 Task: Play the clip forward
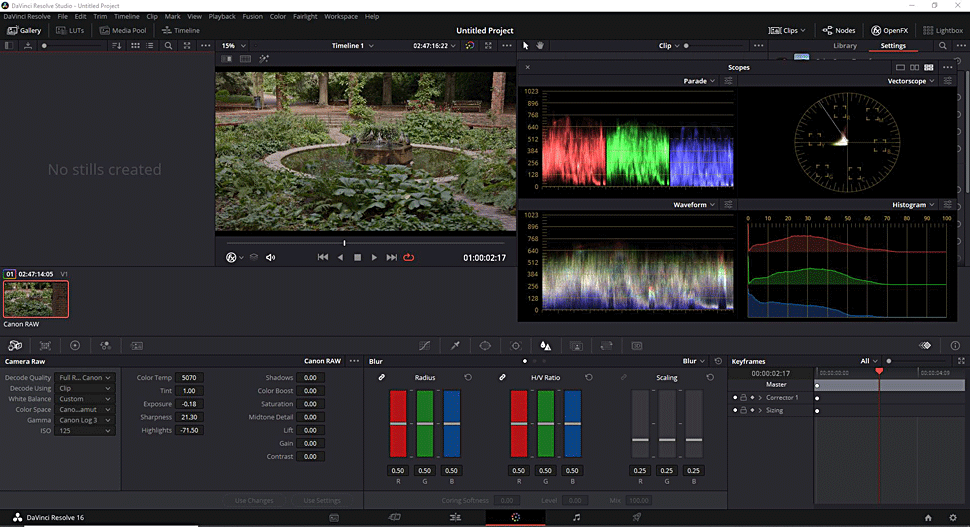(x=374, y=257)
